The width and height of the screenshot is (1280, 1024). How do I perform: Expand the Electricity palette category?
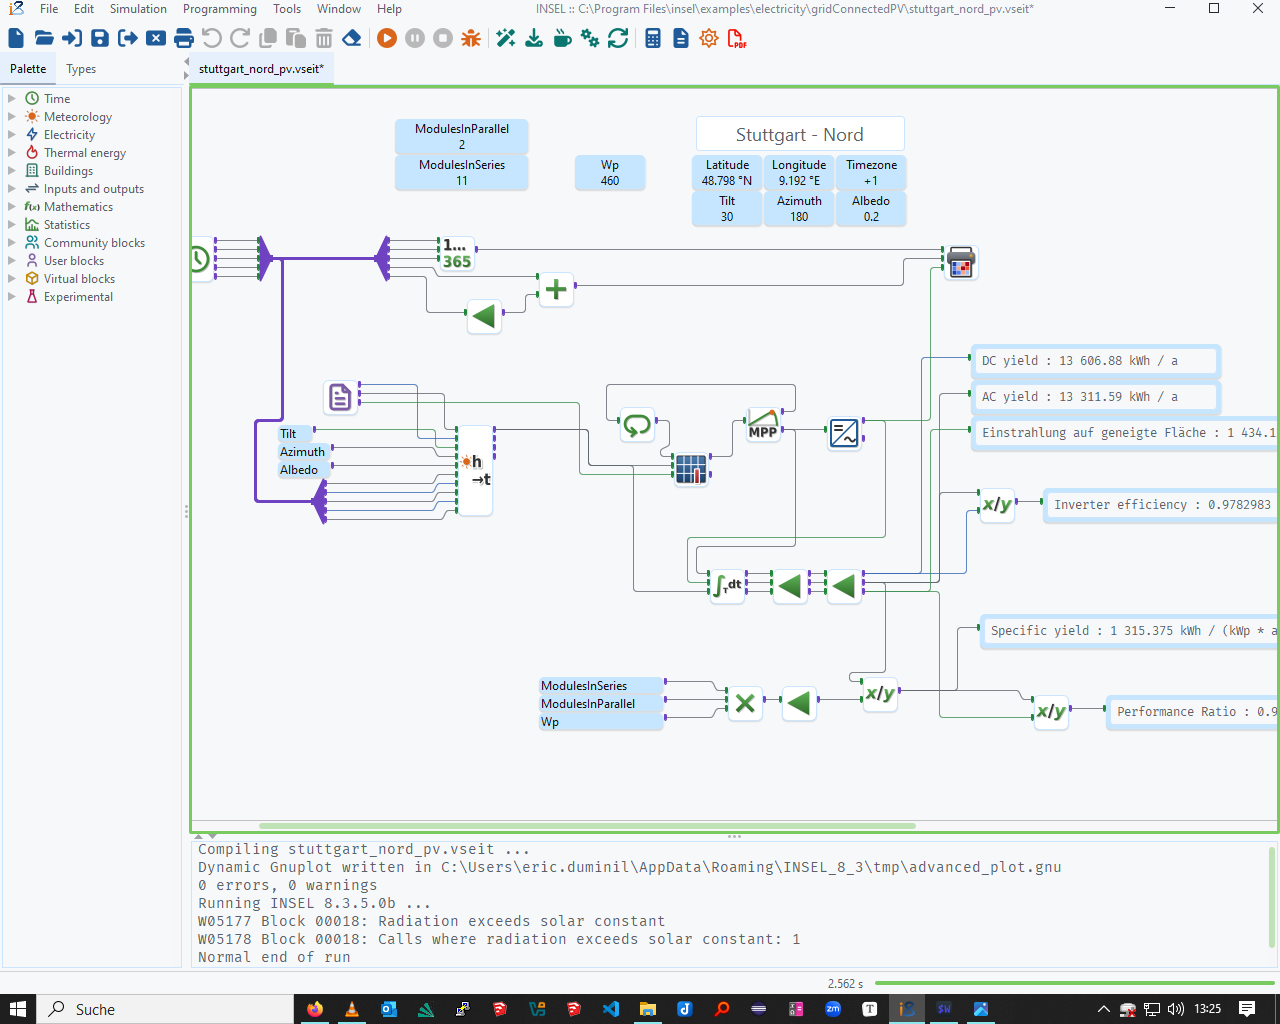click(x=12, y=135)
